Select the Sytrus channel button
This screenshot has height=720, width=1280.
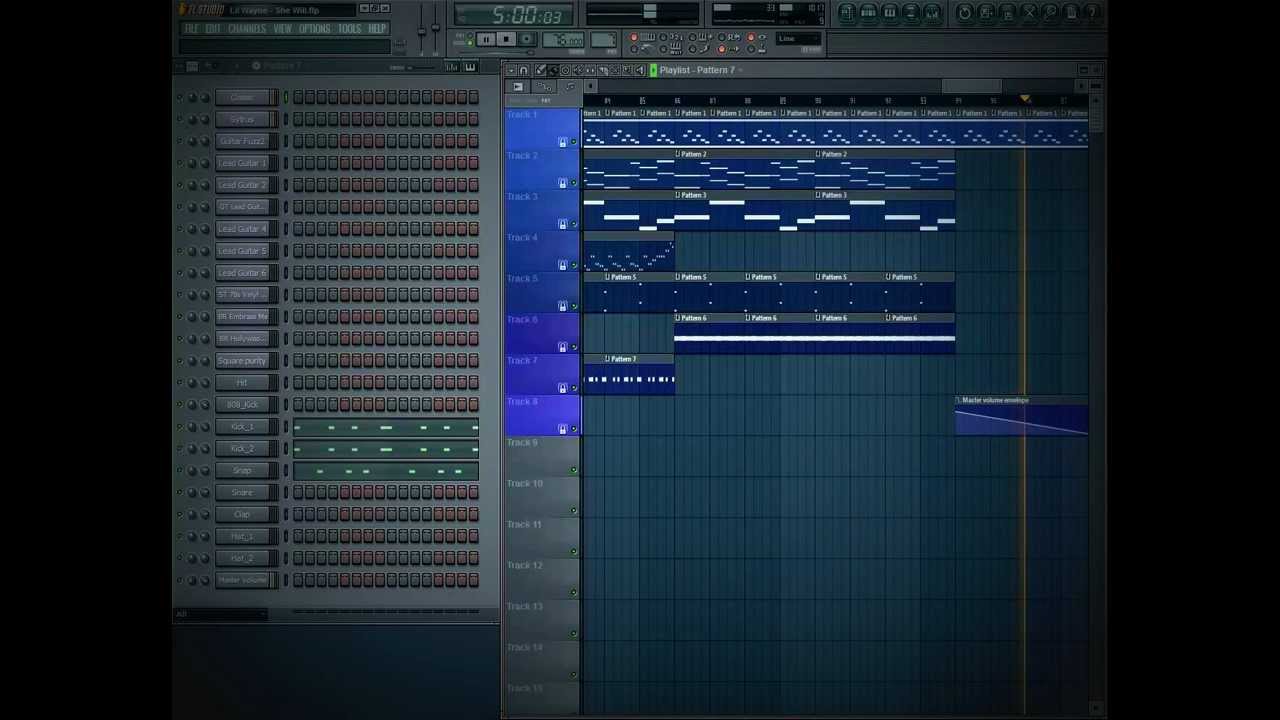click(242, 119)
